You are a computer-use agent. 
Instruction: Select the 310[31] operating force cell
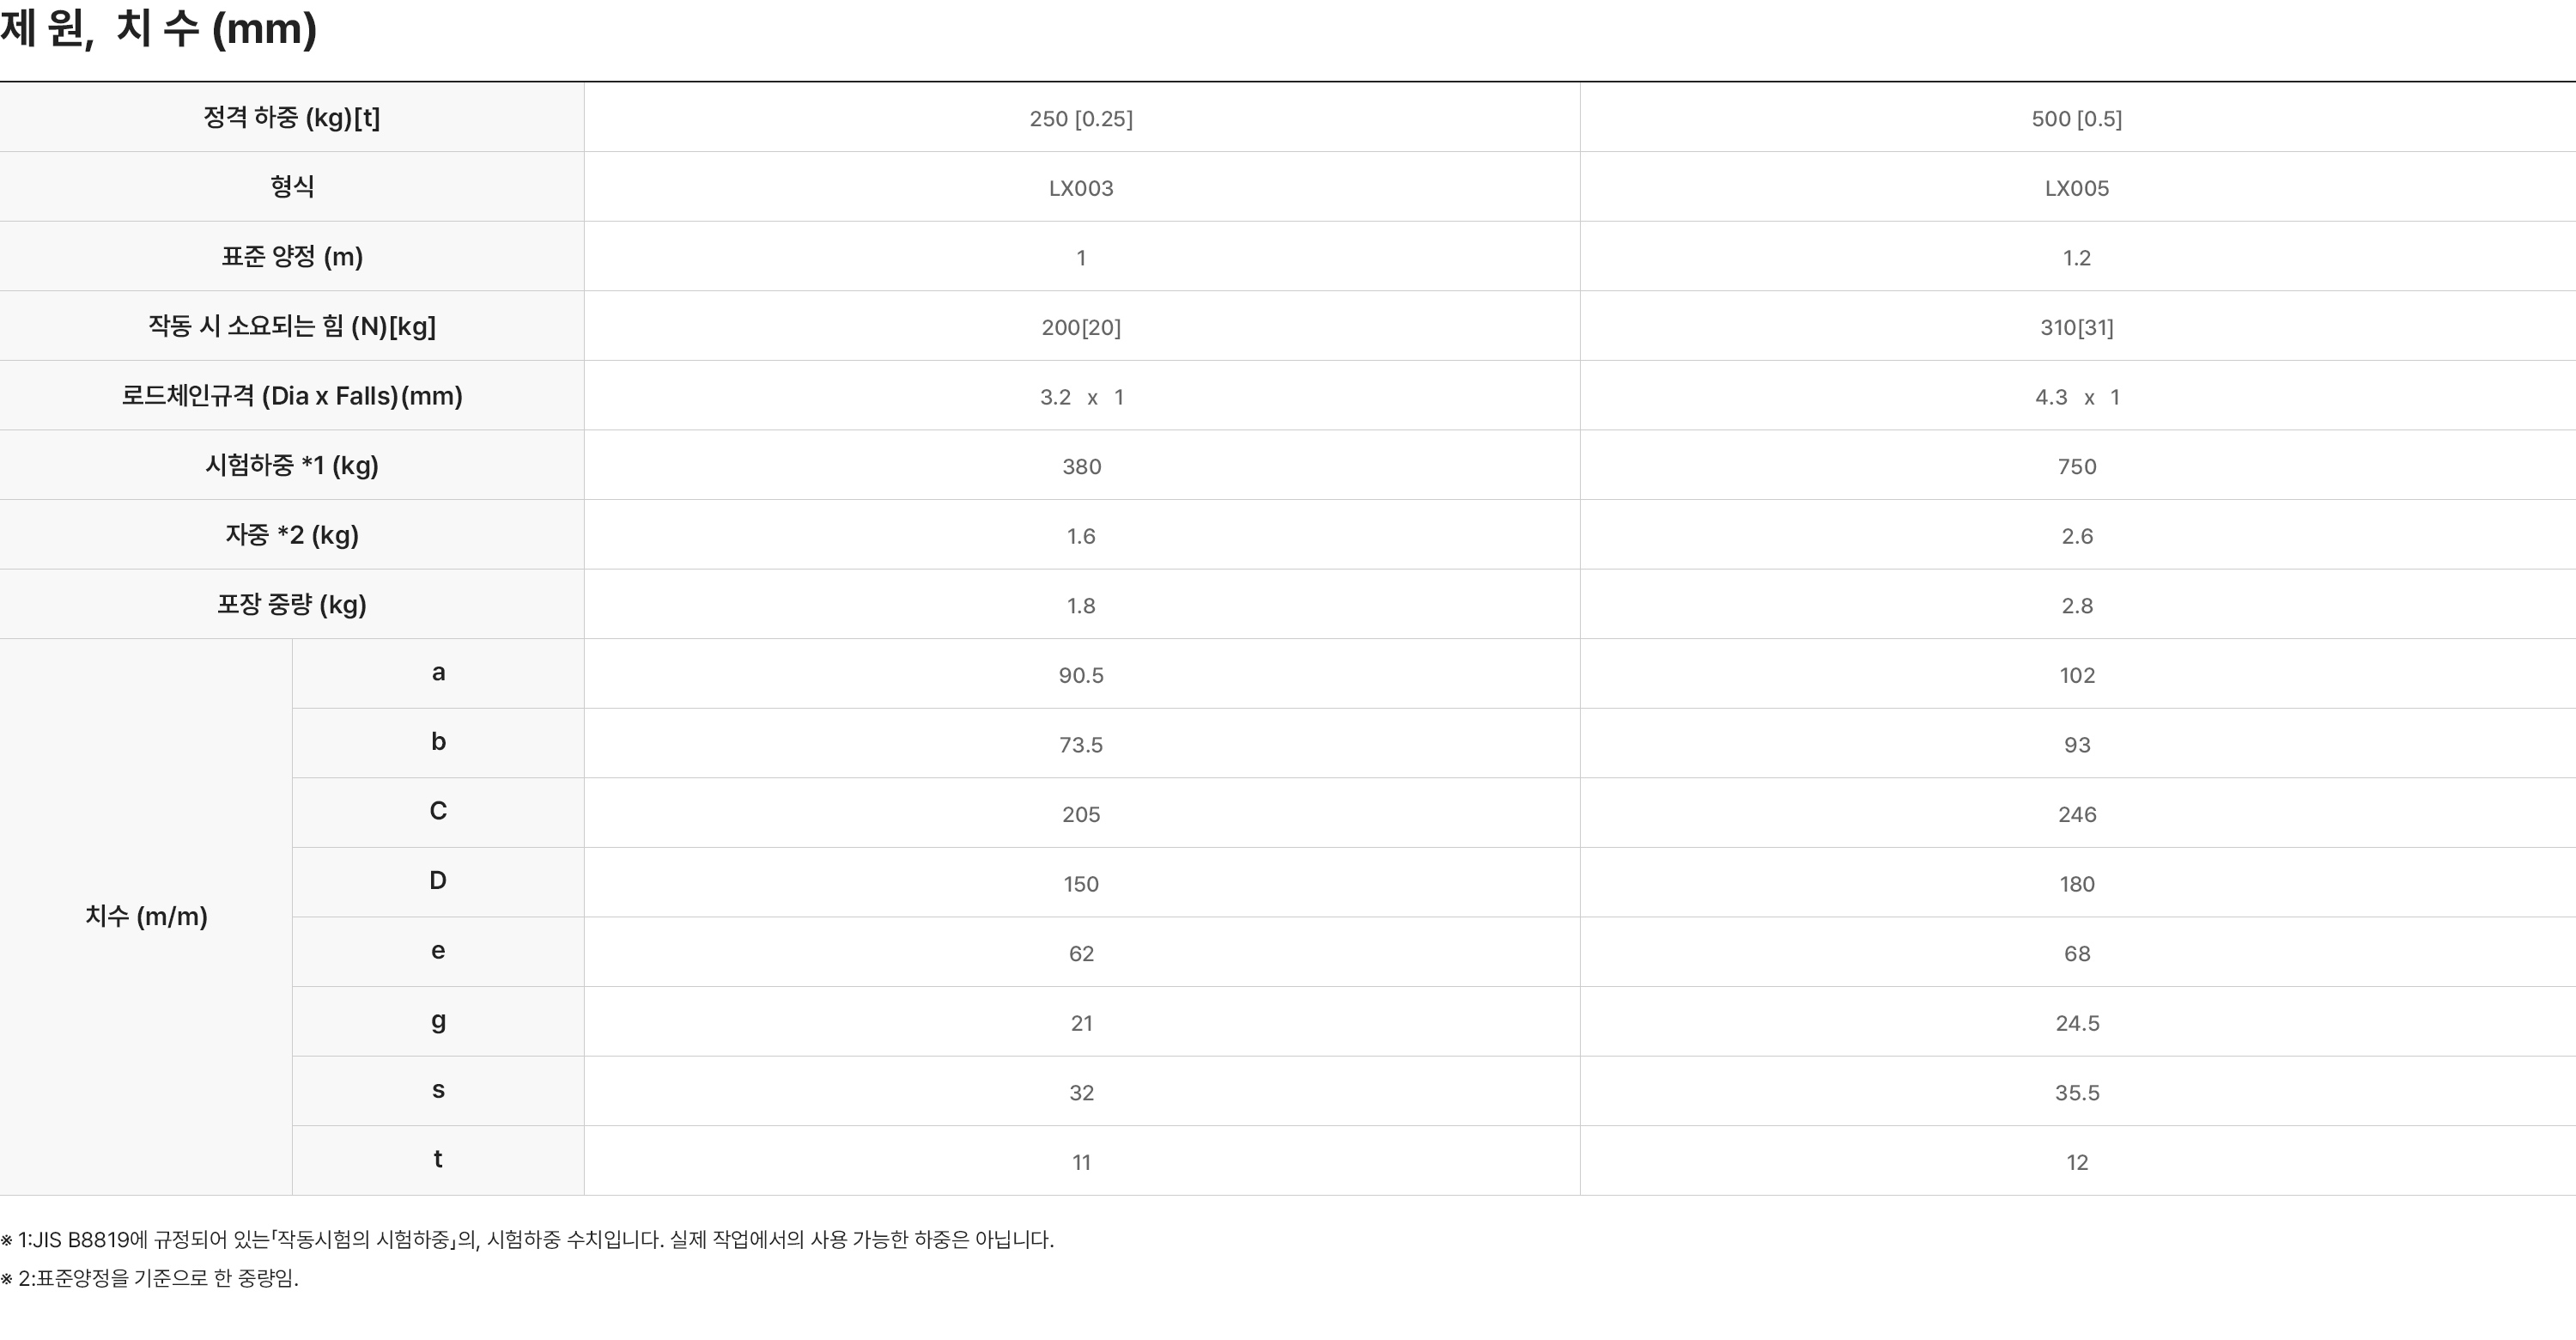(2076, 327)
